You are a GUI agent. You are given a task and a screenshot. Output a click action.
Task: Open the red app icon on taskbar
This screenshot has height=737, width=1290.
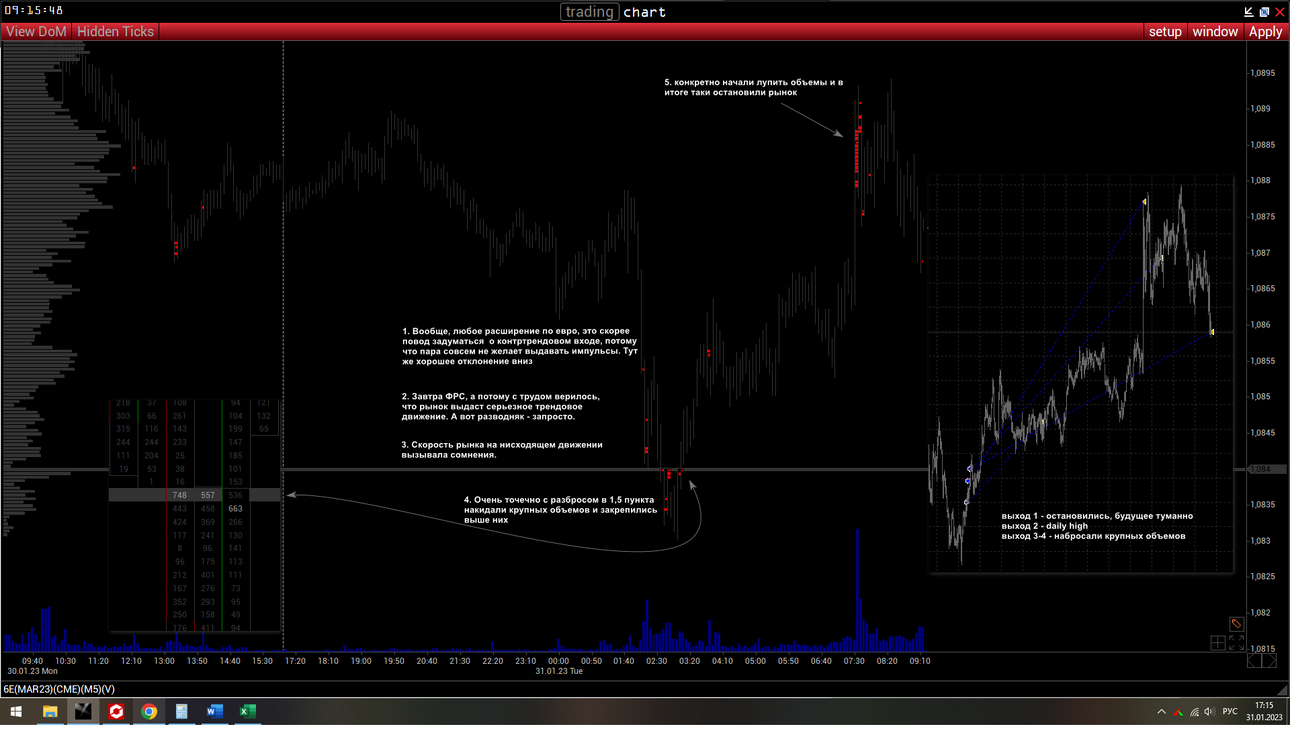[x=116, y=712]
